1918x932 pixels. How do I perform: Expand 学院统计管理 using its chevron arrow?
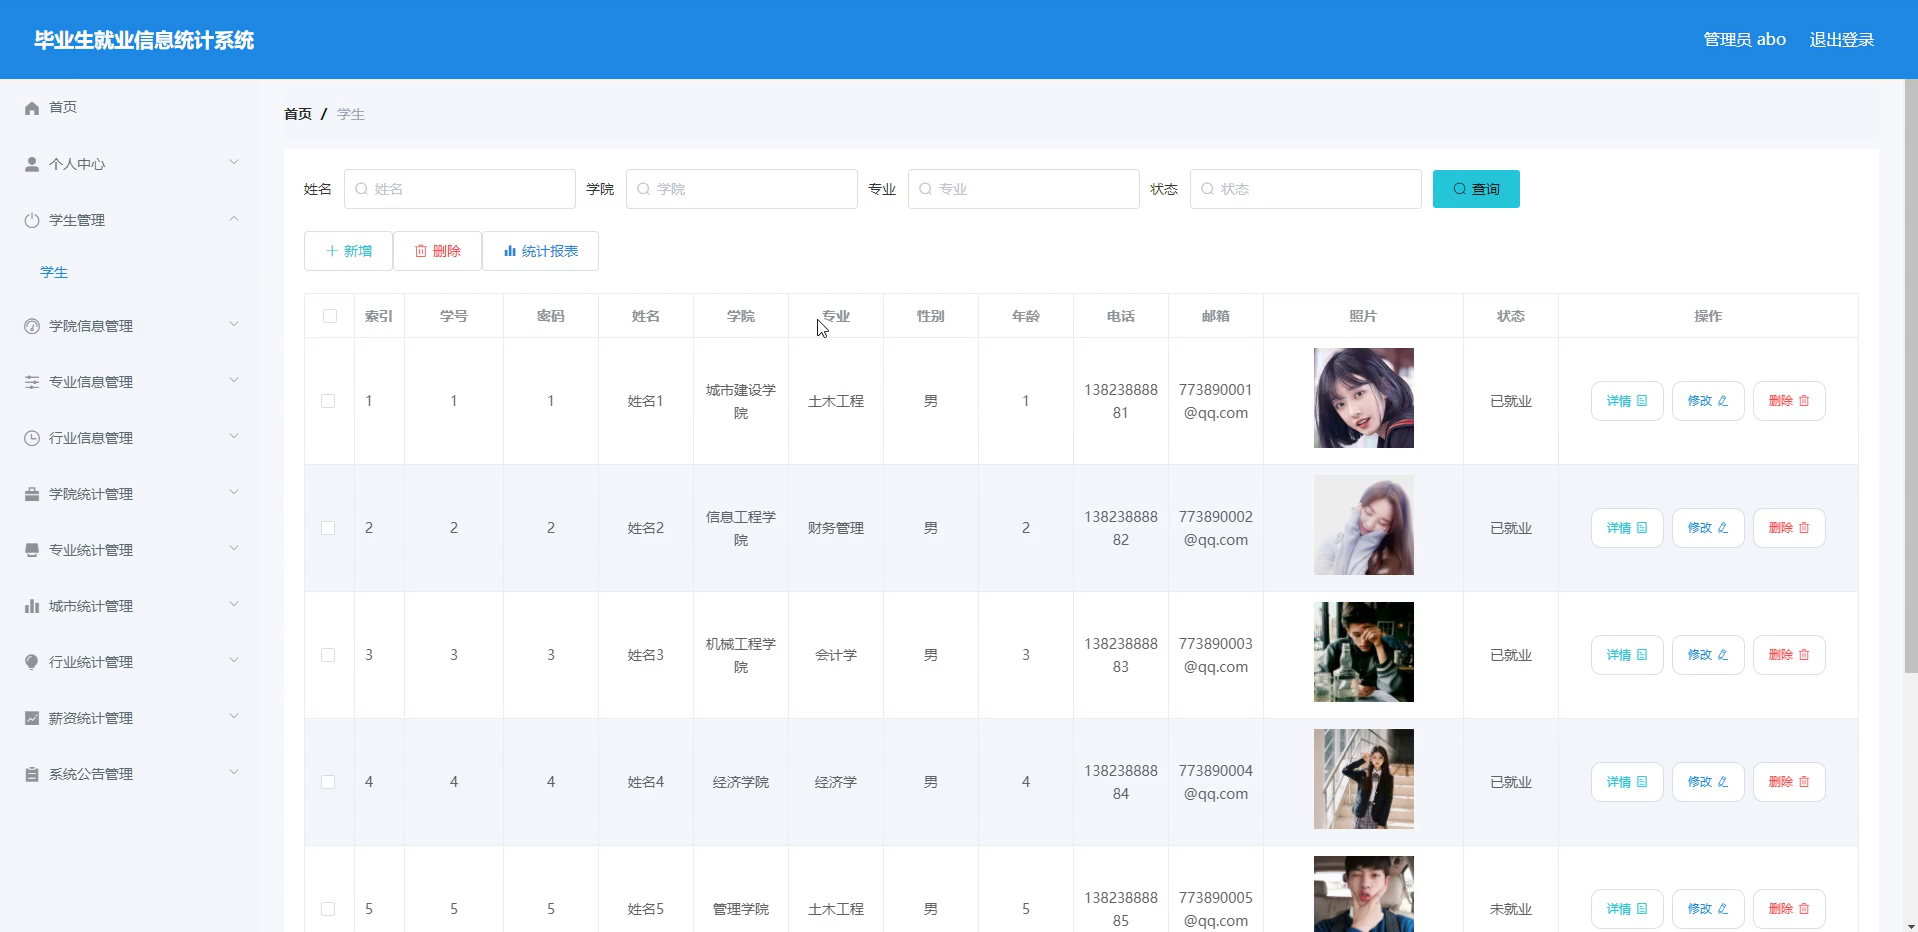coord(234,492)
